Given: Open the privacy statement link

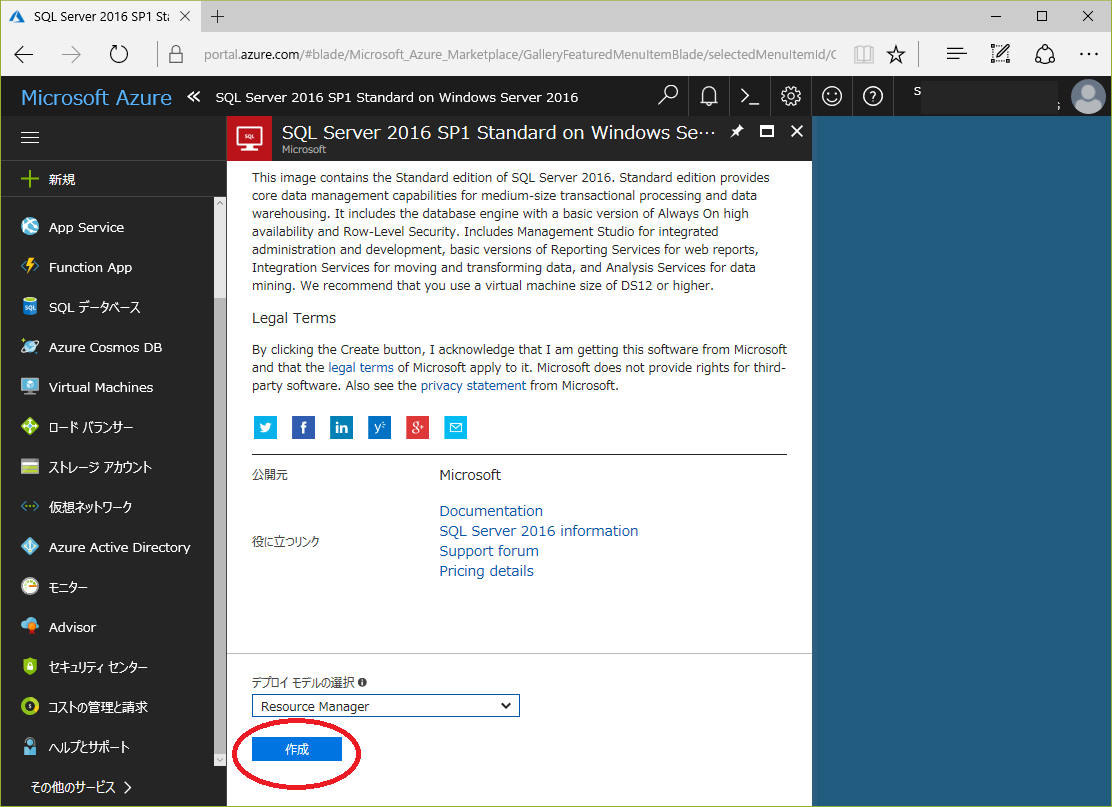Looking at the screenshot, I should pos(473,385).
